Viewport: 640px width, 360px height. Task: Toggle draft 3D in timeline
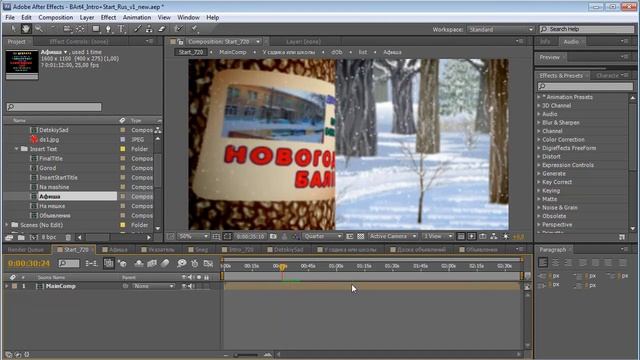click(122, 264)
